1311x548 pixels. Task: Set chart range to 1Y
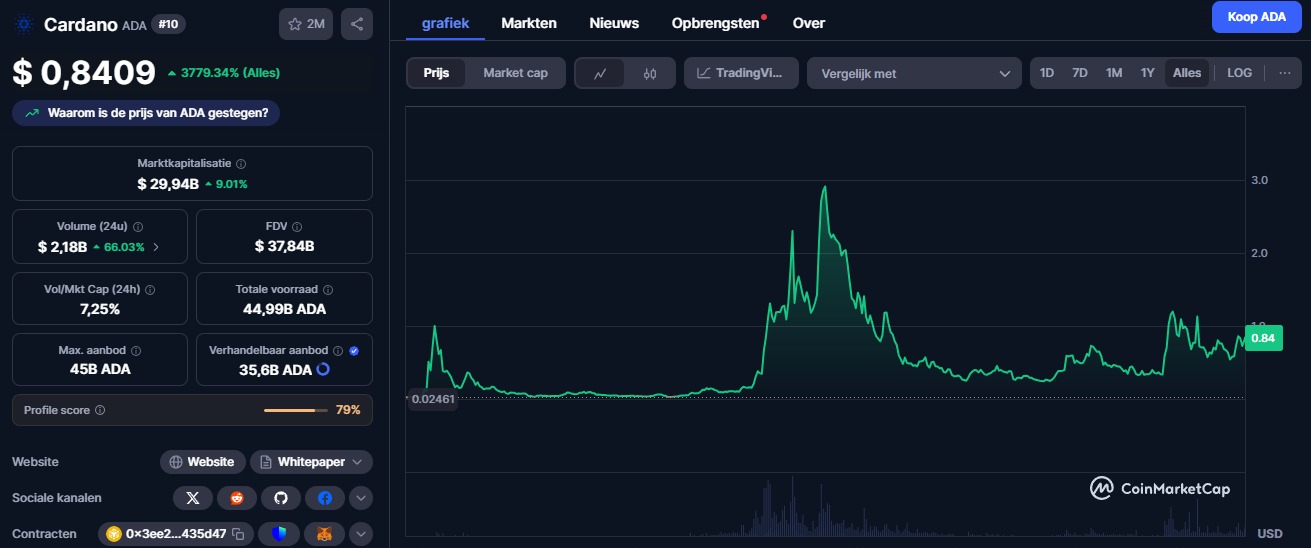pyautogui.click(x=1148, y=73)
